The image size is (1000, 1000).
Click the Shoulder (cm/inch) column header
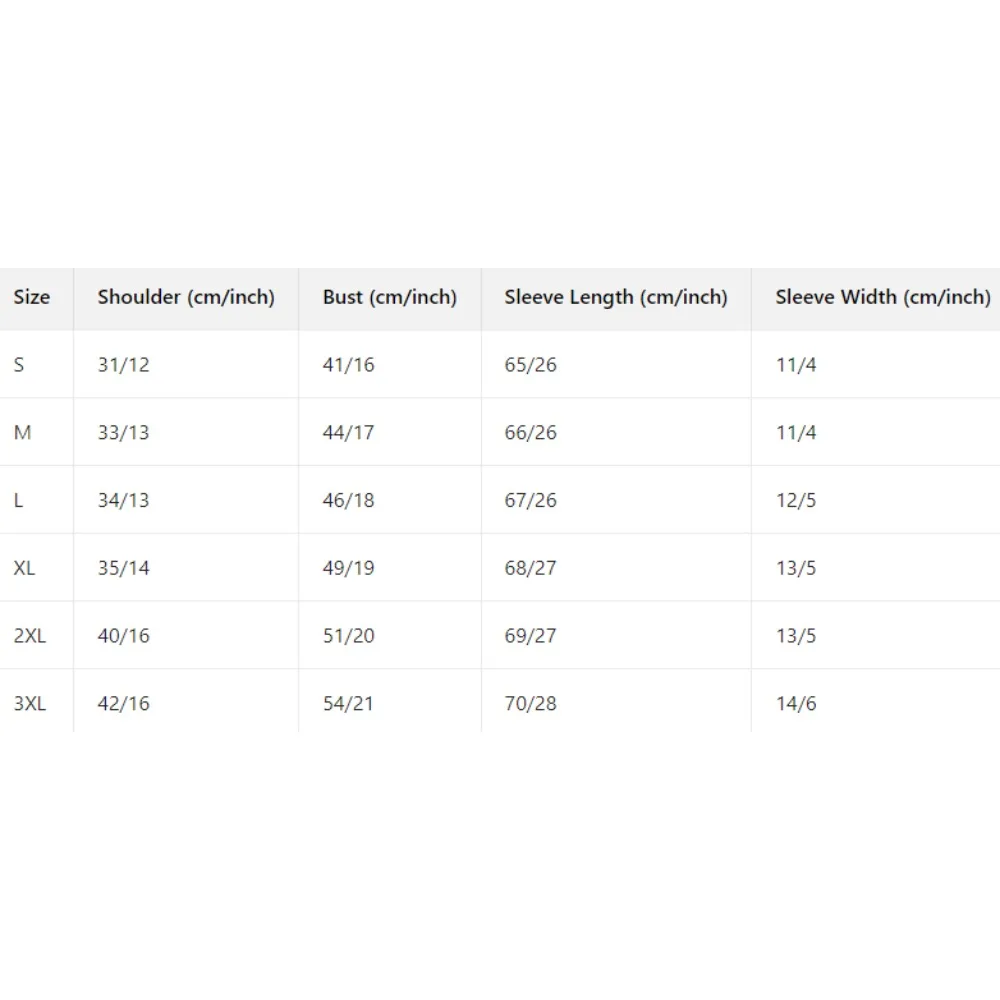(186, 297)
